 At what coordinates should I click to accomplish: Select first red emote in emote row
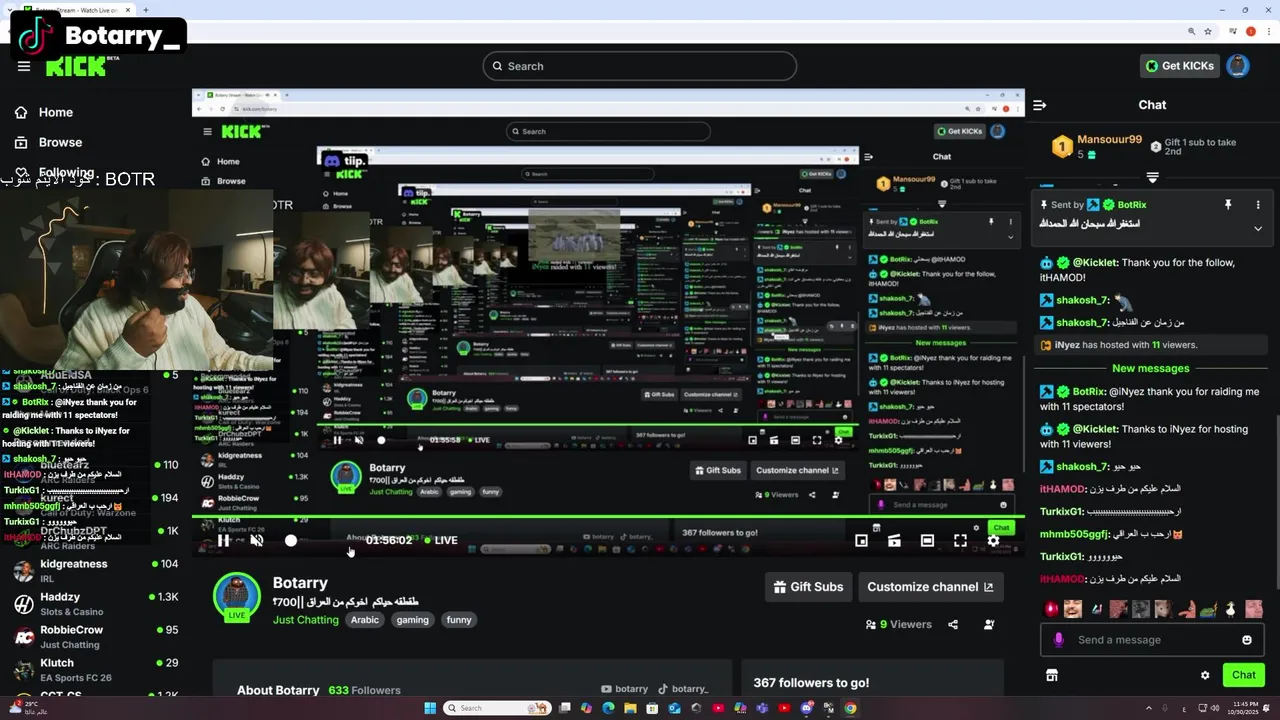tap(1051, 608)
